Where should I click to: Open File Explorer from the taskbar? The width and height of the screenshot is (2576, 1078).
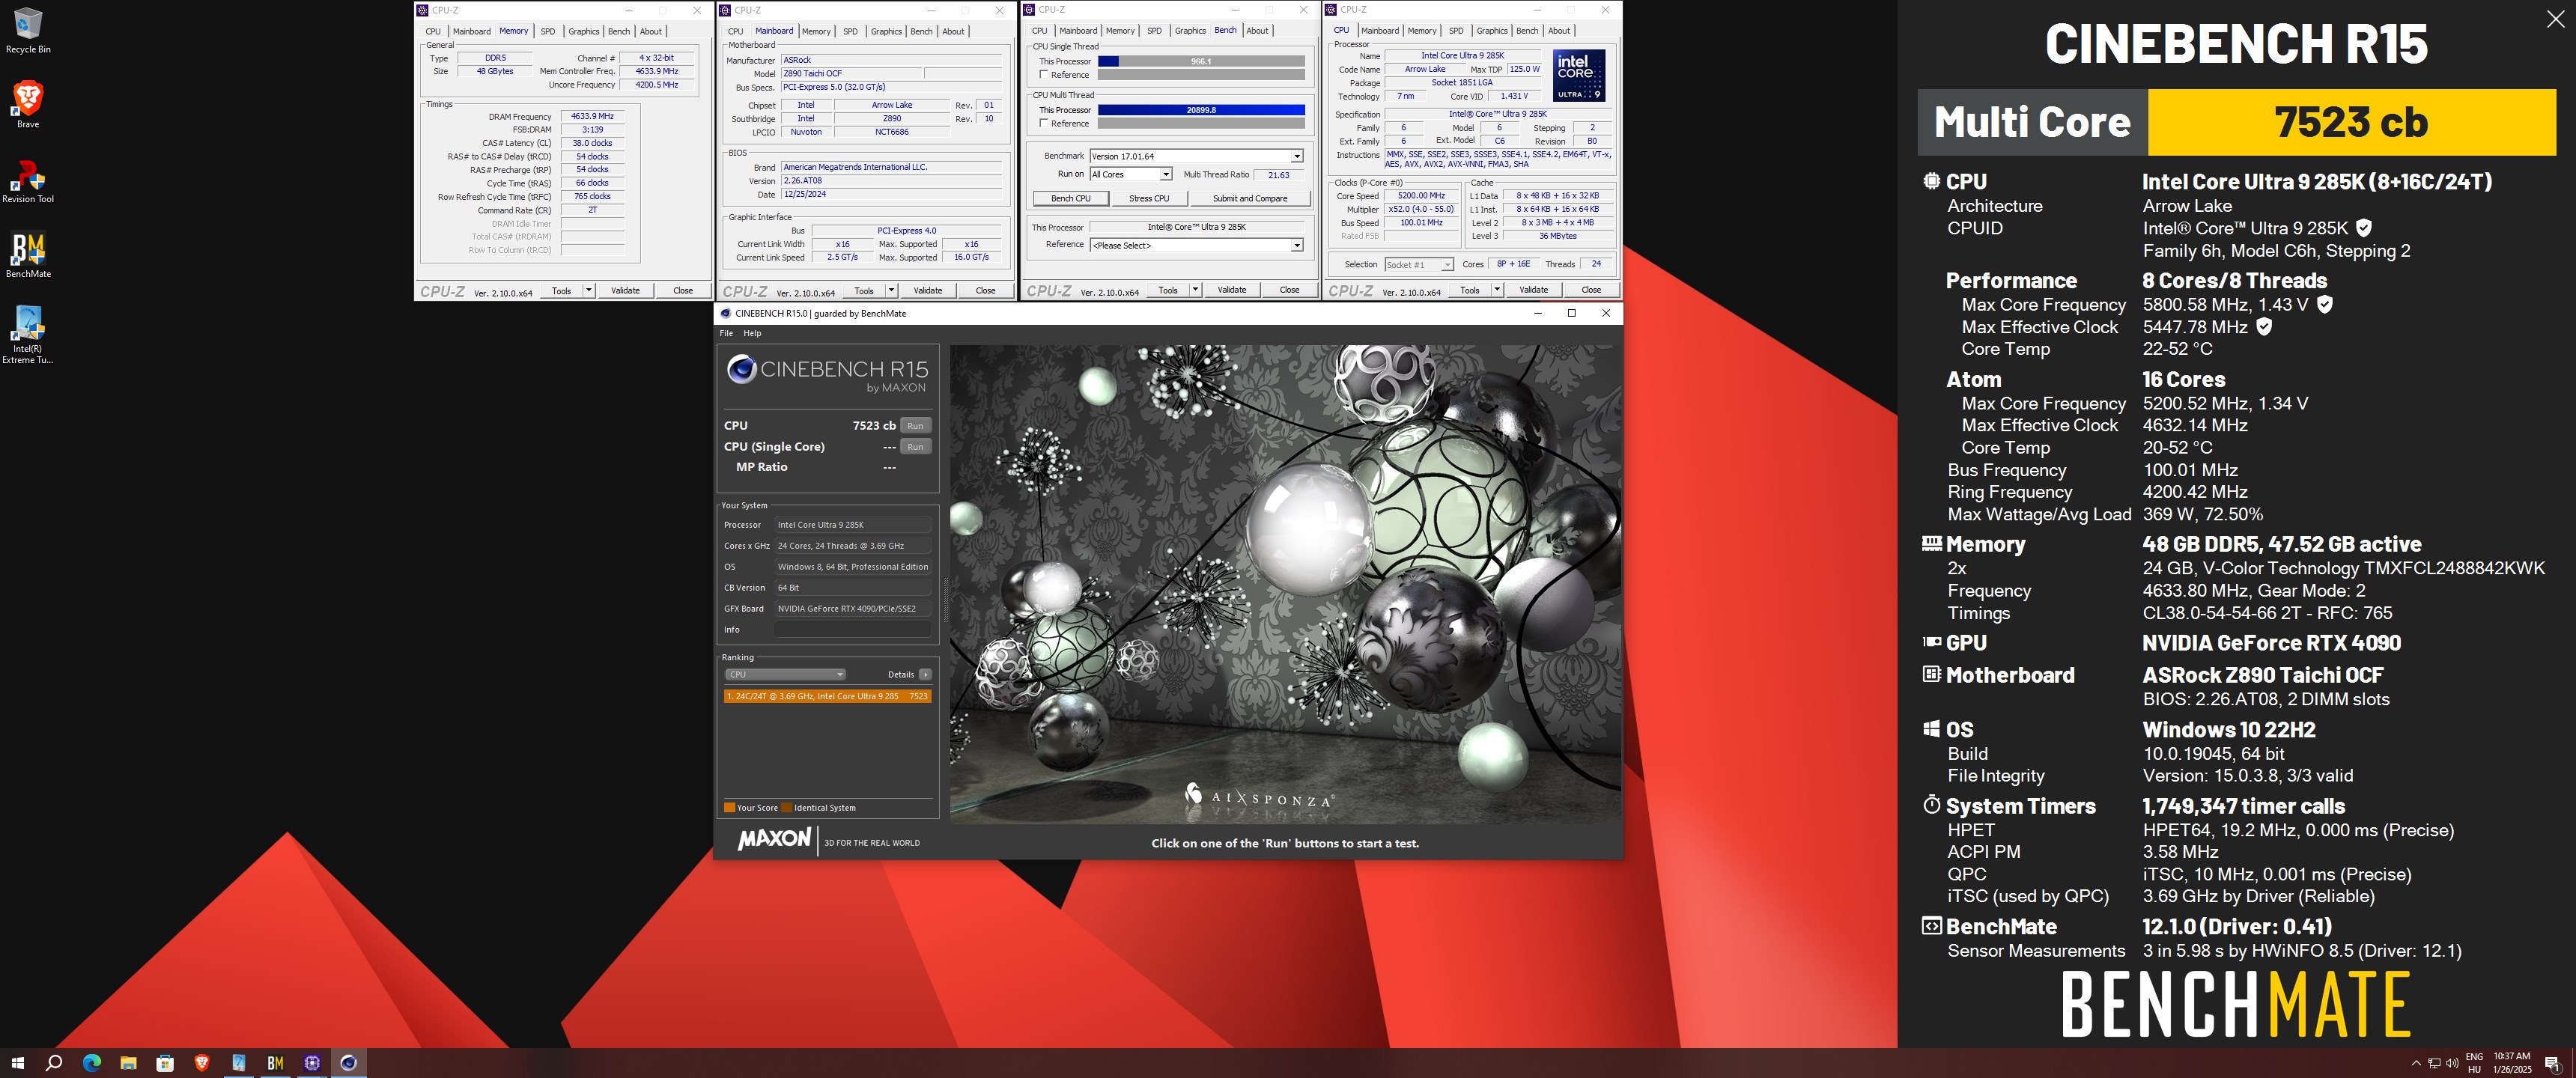tap(128, 1063)
